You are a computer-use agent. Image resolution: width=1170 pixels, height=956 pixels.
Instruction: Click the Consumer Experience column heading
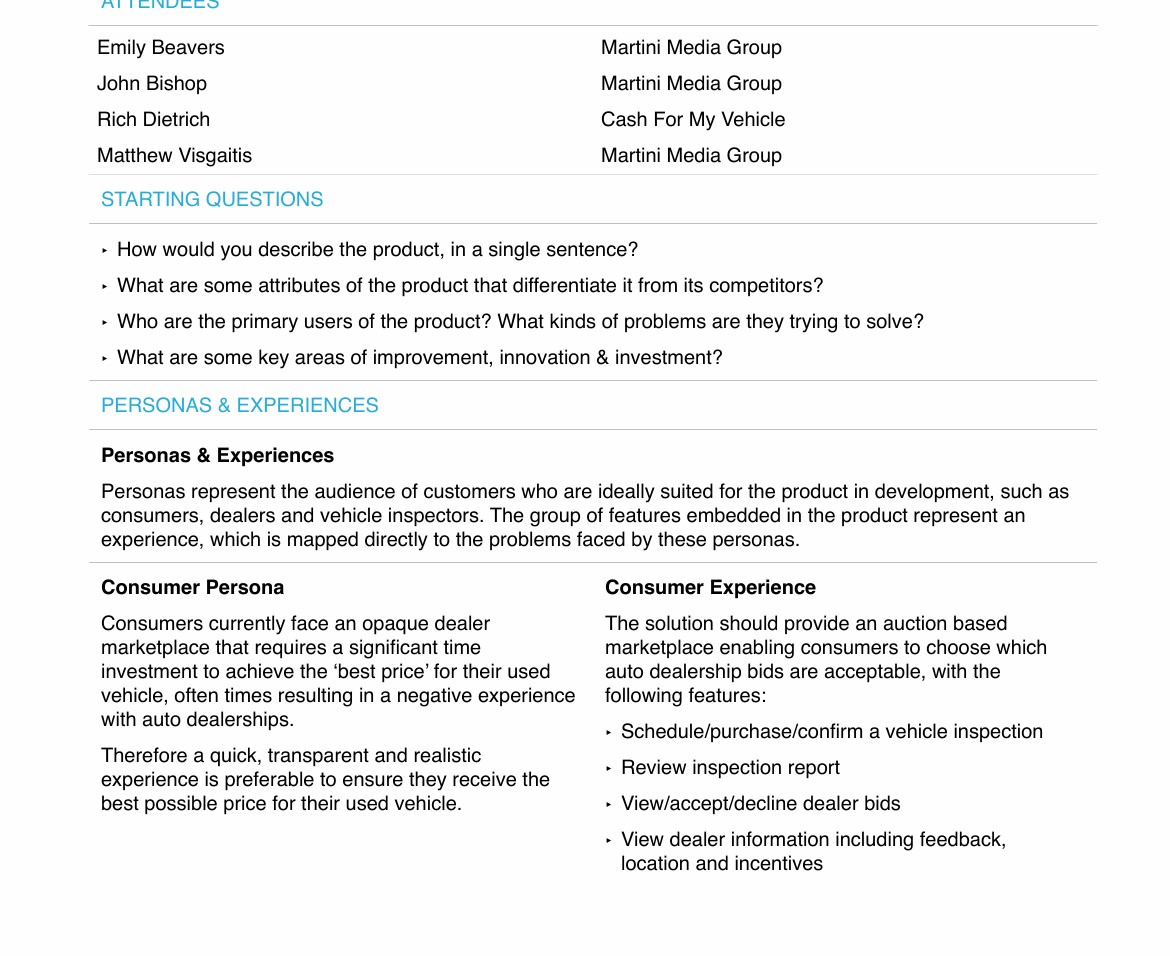710,587
